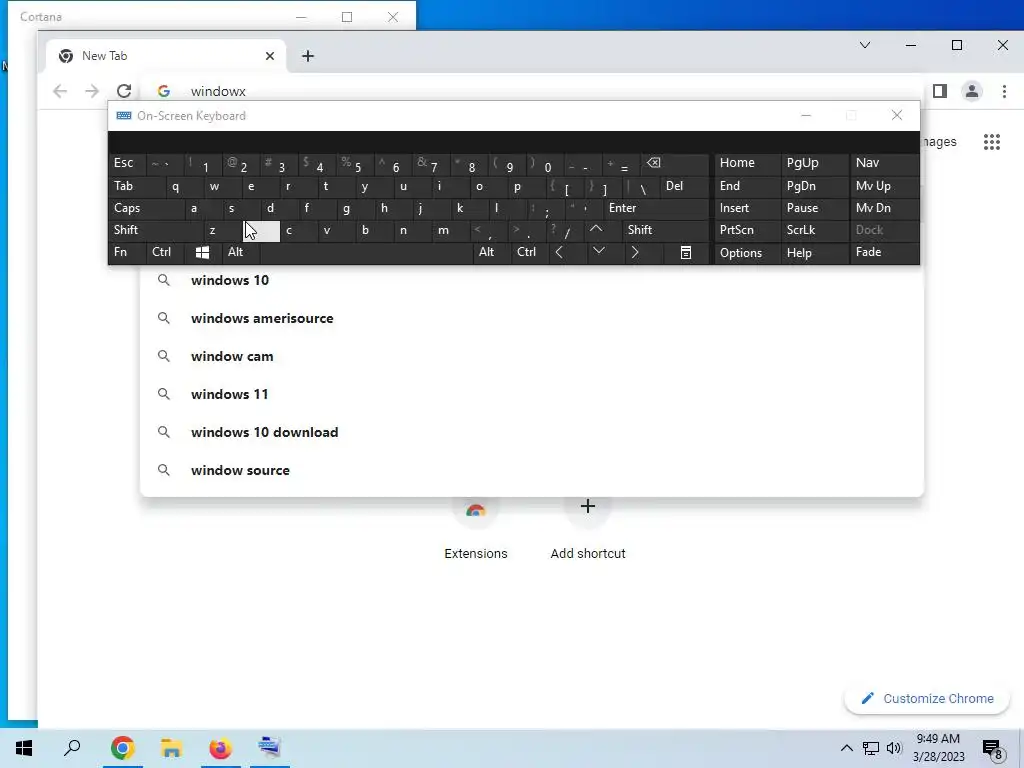Image resolution: width=1024 pixels, height=768 pixels.
Task: Show hidden system tray icons
Action: (x=846, y=748)
